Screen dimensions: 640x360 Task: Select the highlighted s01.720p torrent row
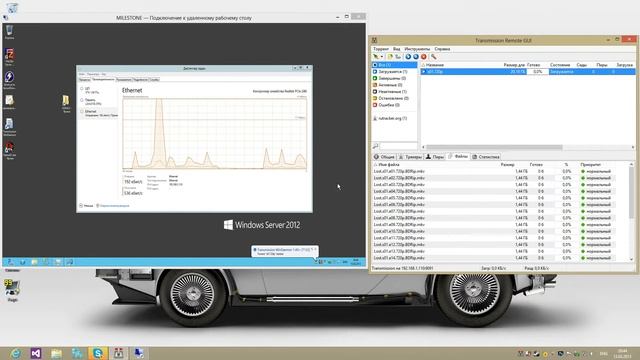click(x=528, y=71)
